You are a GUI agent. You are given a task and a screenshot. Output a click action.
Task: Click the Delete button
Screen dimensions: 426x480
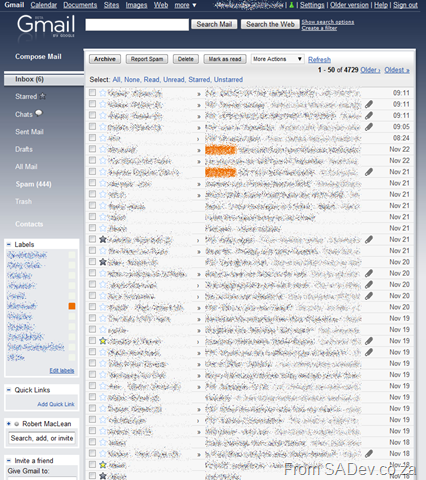click(x=186, y=59)
